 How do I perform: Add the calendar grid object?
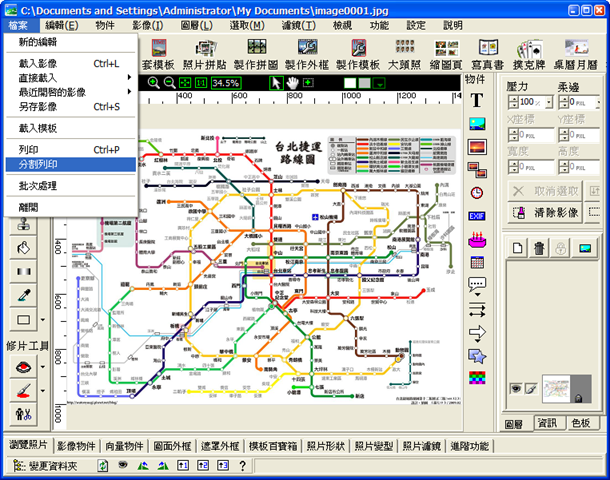[x=477, y=263]
